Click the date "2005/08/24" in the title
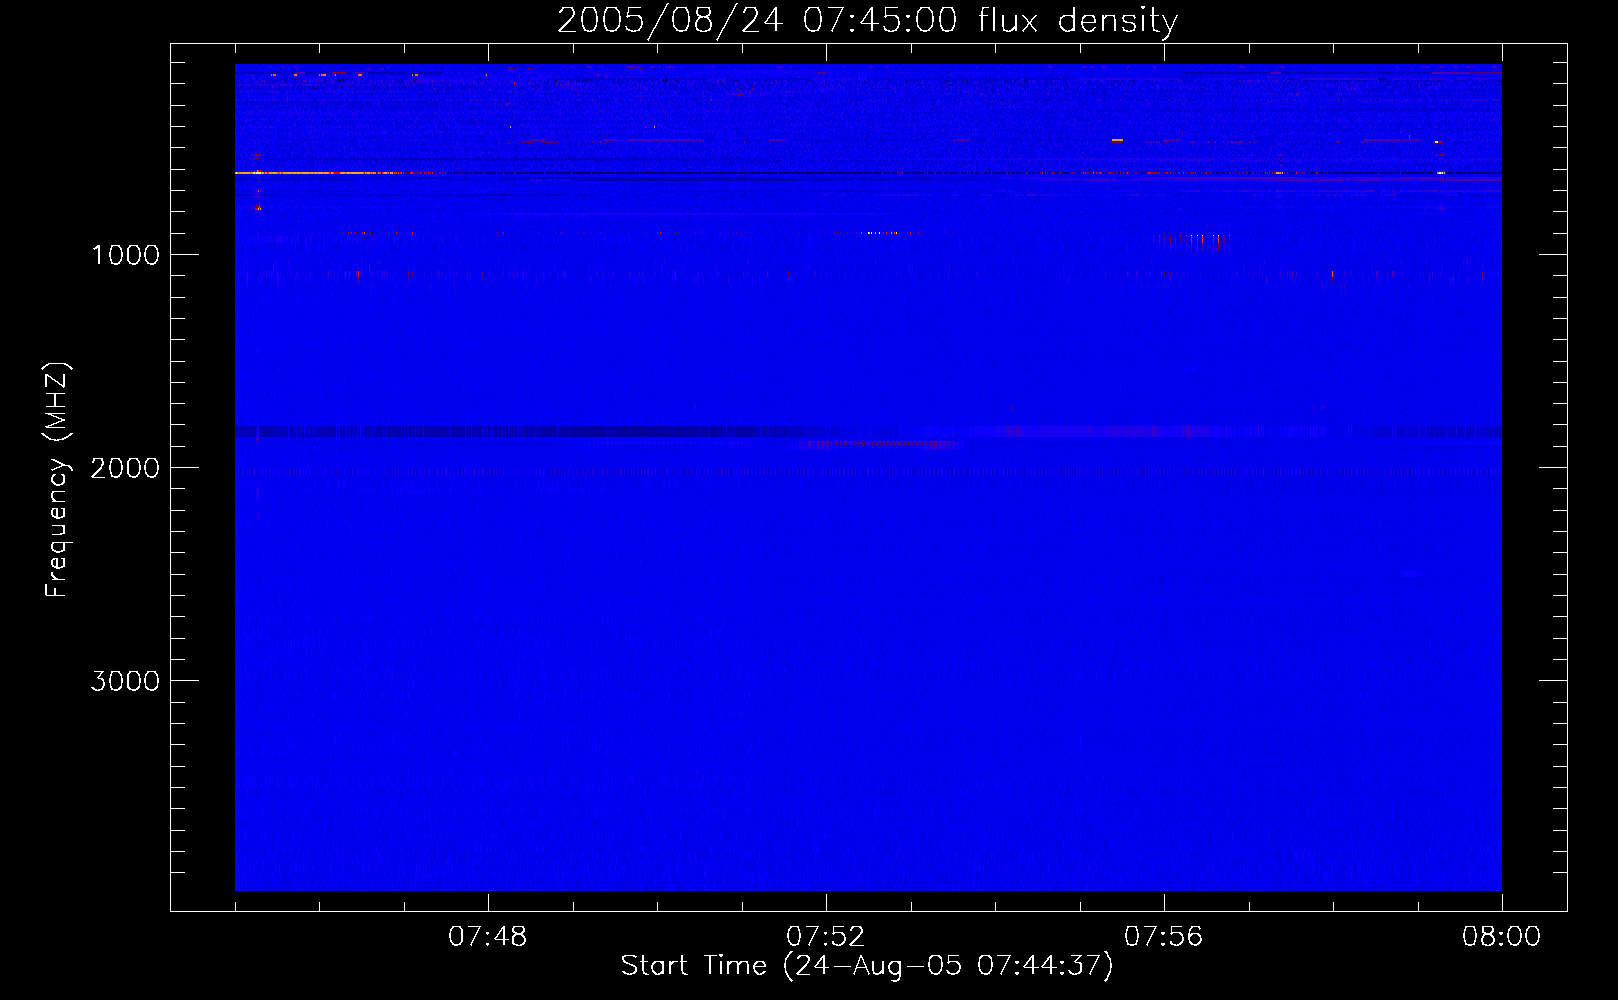 pos(669,21)
